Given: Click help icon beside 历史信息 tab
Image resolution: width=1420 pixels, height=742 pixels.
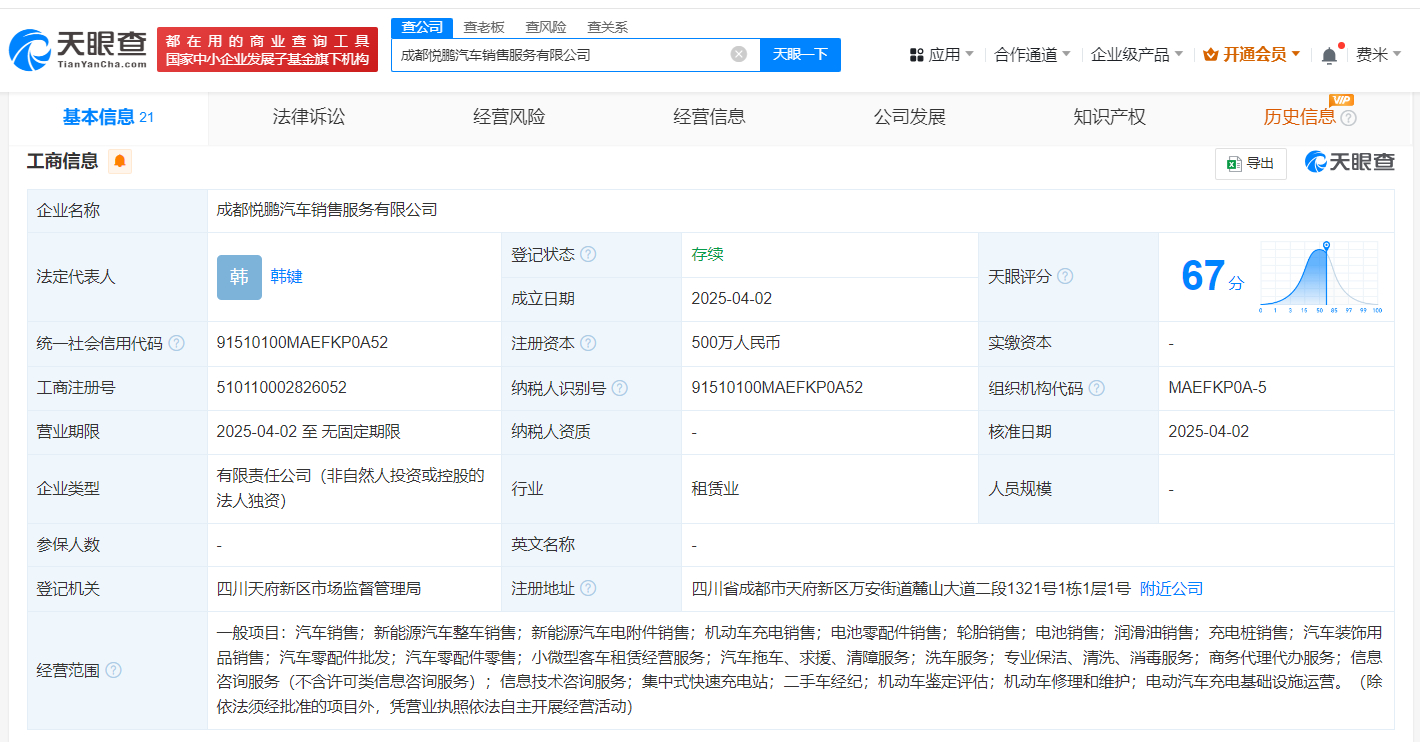Looking at the screenshot, I should pyautogui.click(x=1348, y=118).
